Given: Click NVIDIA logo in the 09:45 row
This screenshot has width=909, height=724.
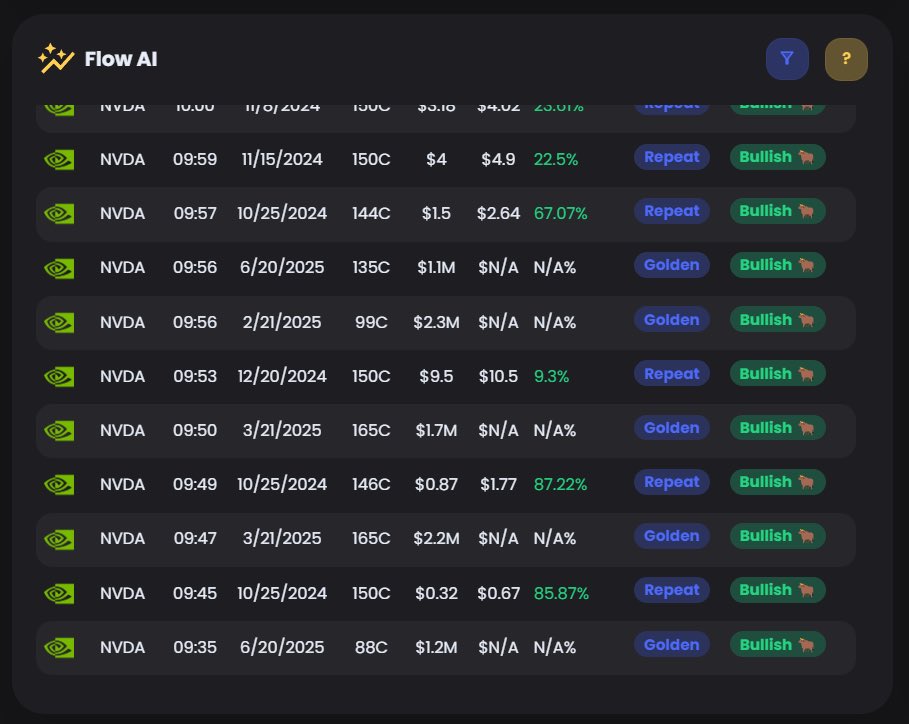Looking at the screenshot, I should tap(59, 593).
